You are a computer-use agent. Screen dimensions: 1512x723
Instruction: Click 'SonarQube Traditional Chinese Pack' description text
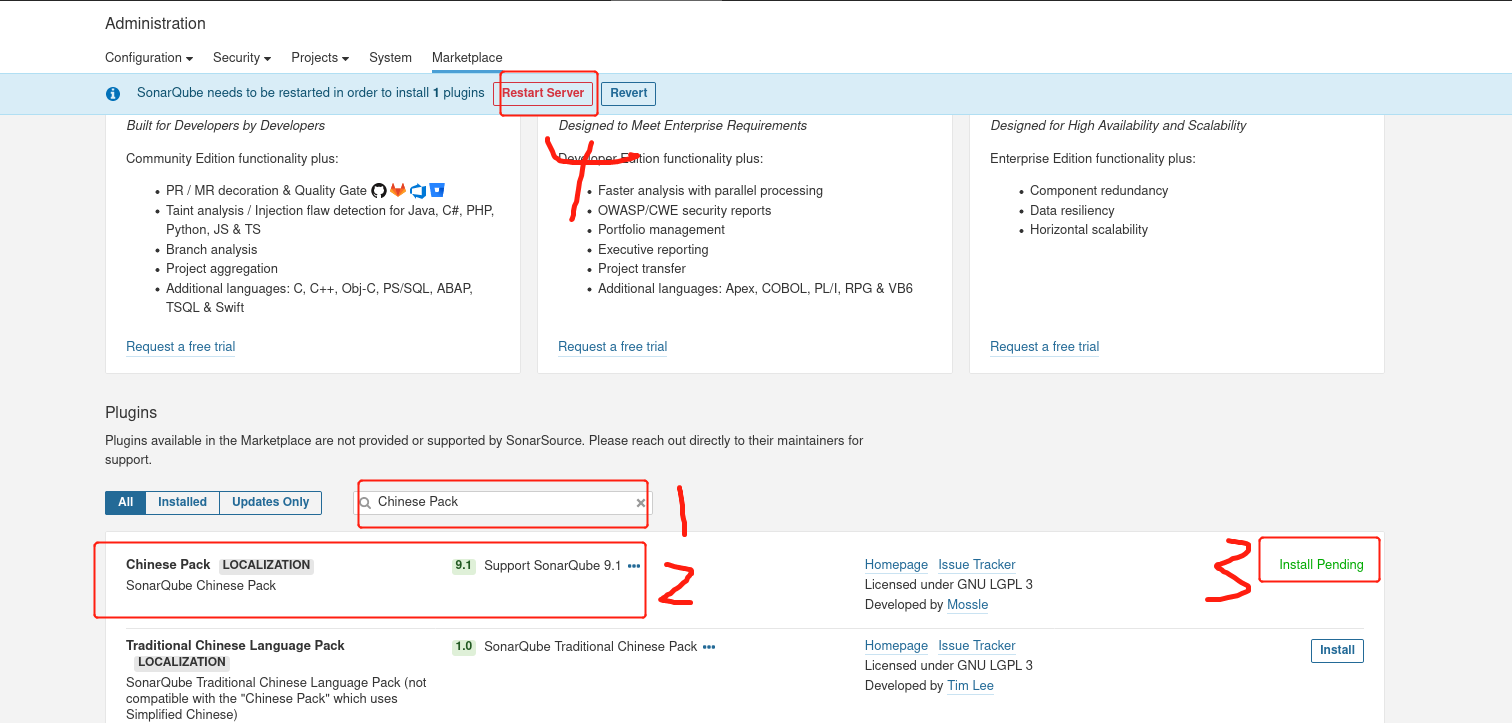click(x=591, y=647)
